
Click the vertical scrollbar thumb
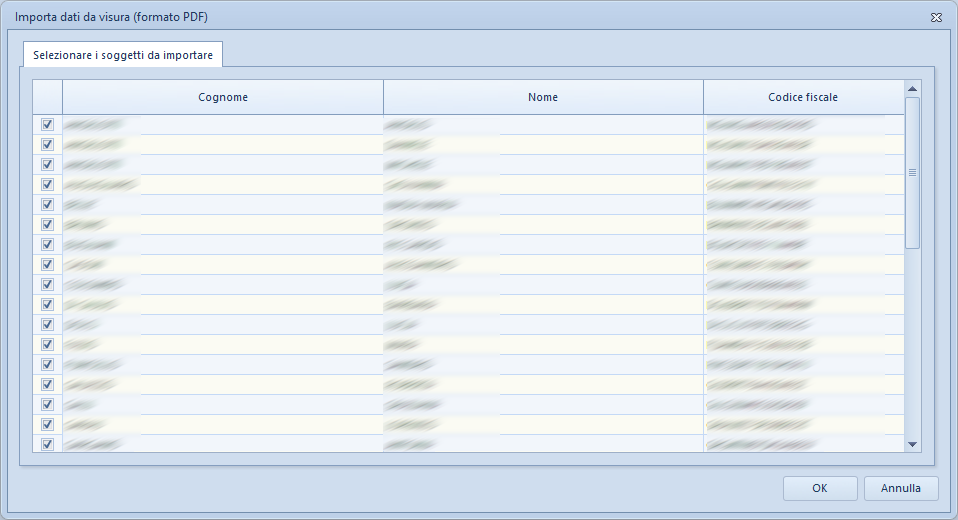[912, 172]
